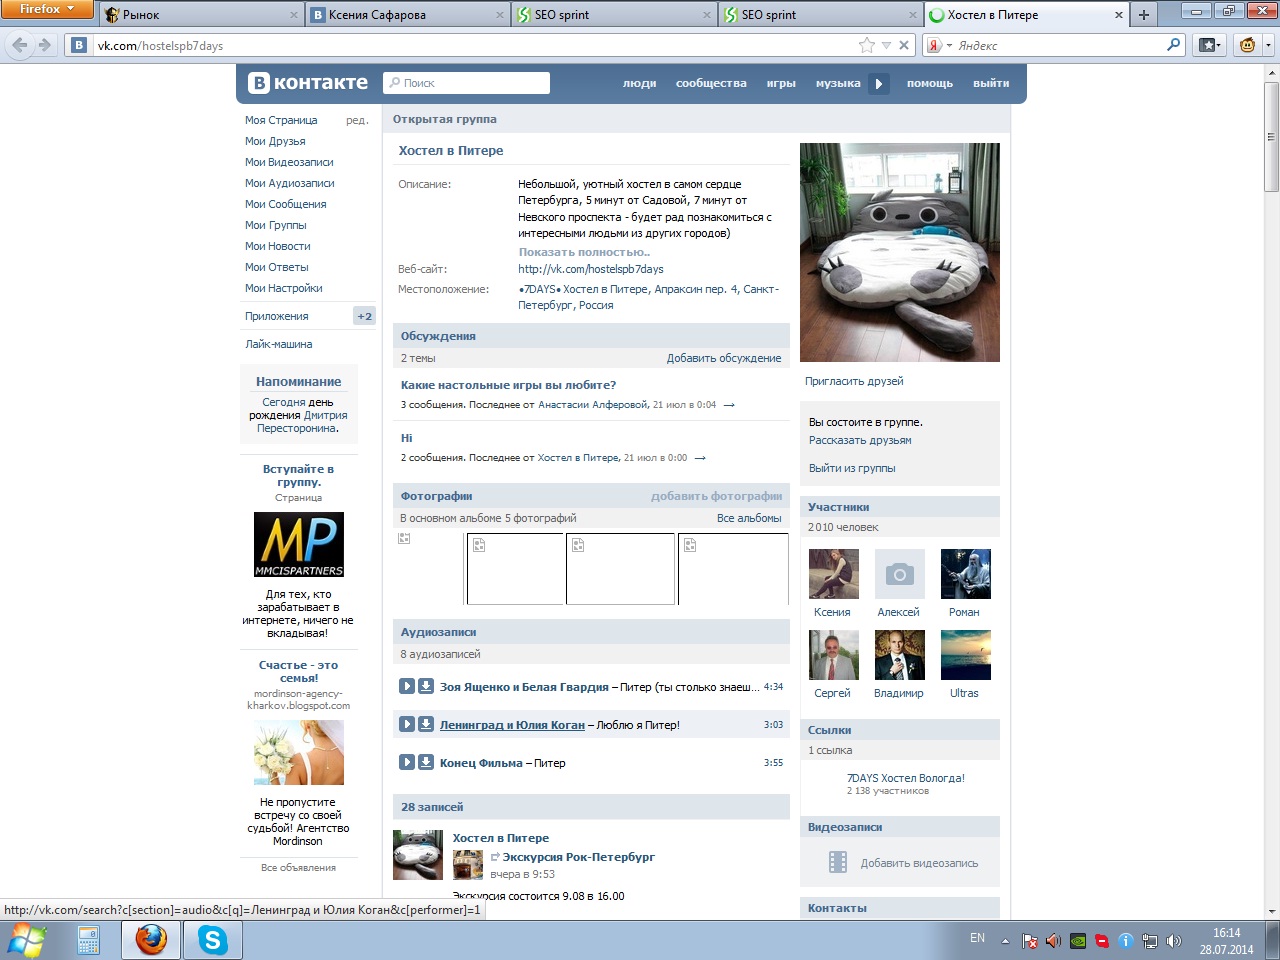
Task: Play the Зоя Ященко и Белая Гвардия track
Action: tap(407, 686)
